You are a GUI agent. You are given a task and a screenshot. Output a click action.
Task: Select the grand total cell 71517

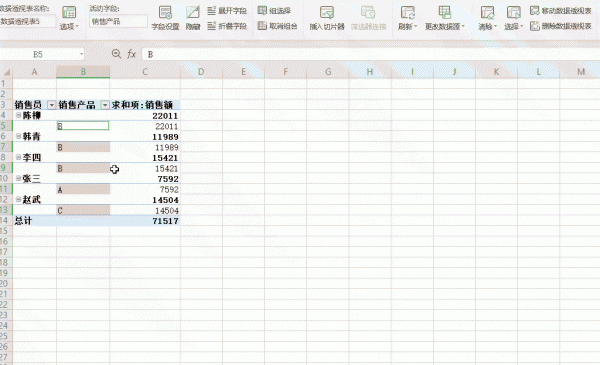click(145, 221)
